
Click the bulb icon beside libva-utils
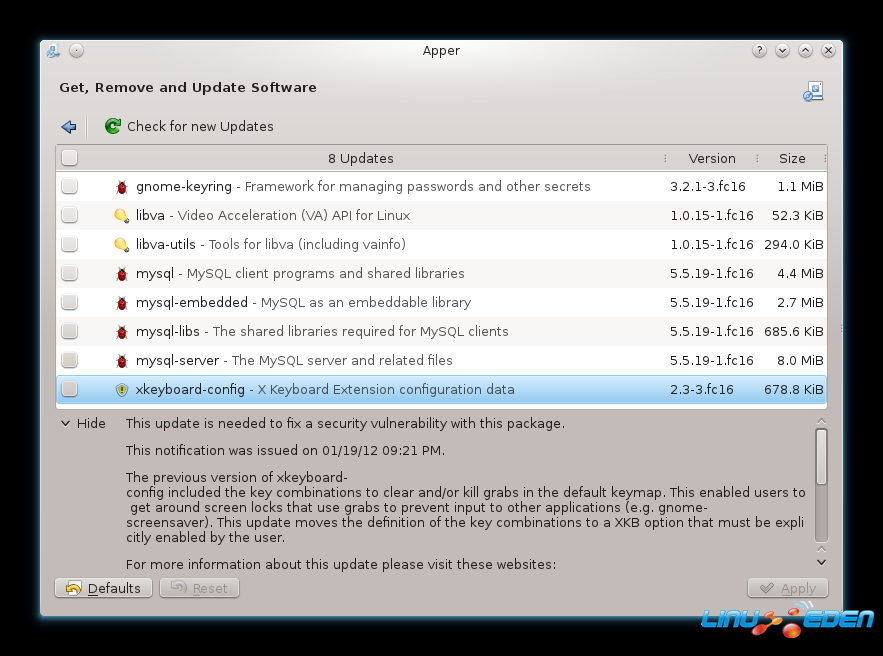tap(122, 245)
